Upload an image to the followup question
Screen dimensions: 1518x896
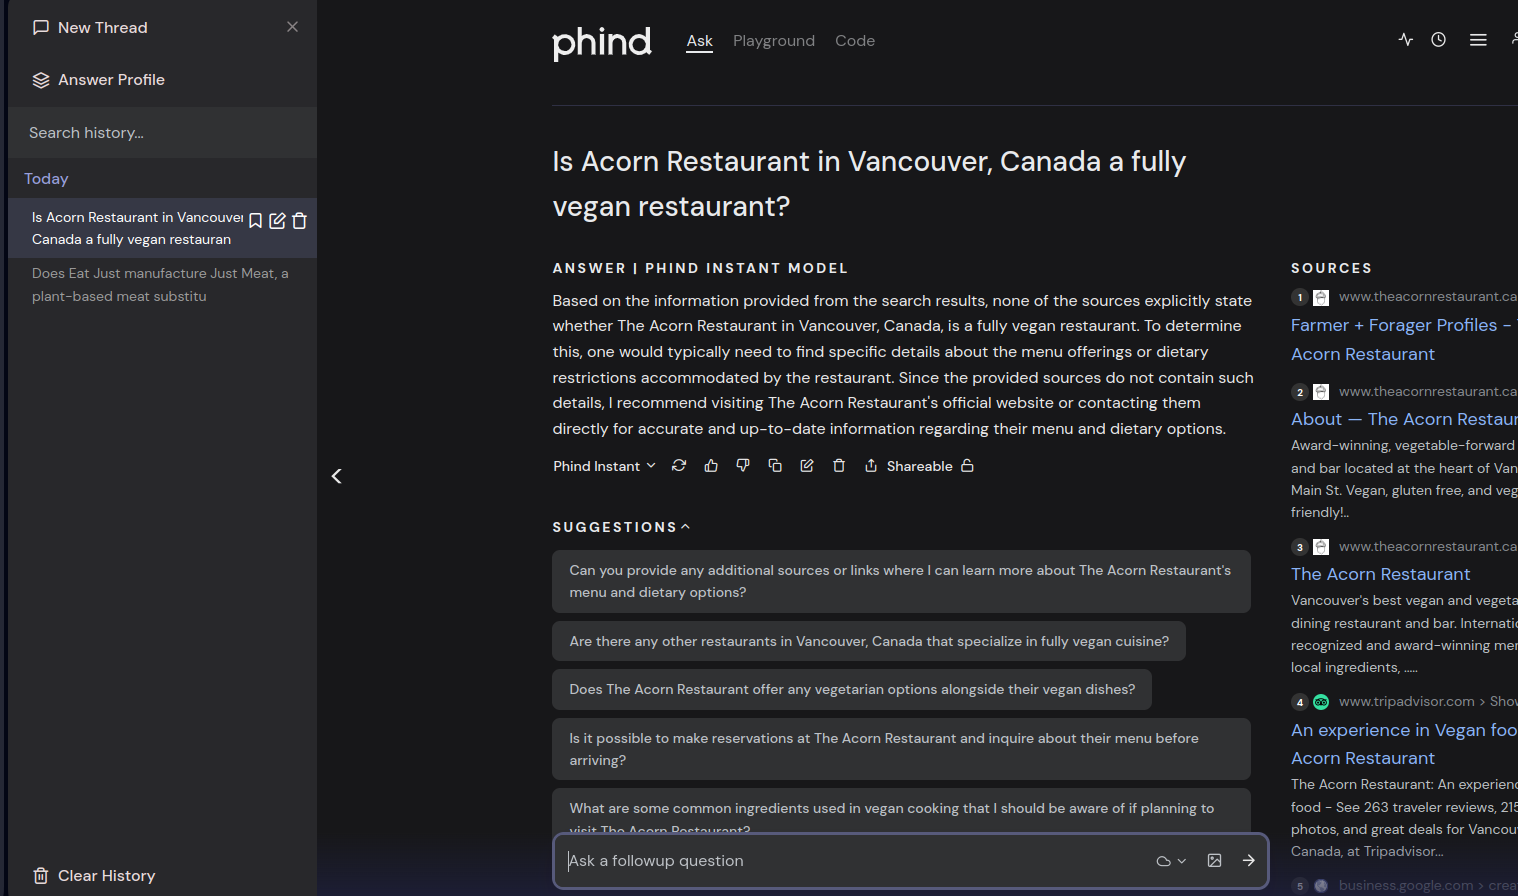(x=1214, y=861)
